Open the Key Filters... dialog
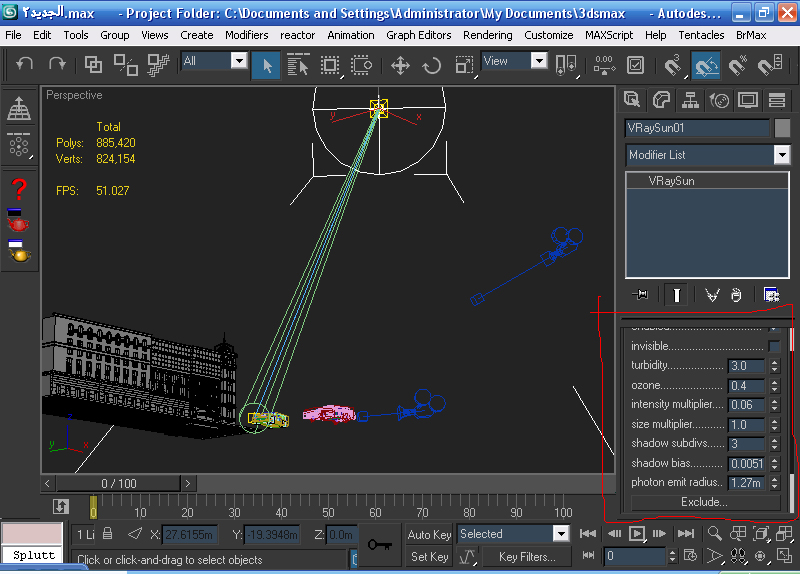This screenshot has height=574, width=800. pos(527,557)
